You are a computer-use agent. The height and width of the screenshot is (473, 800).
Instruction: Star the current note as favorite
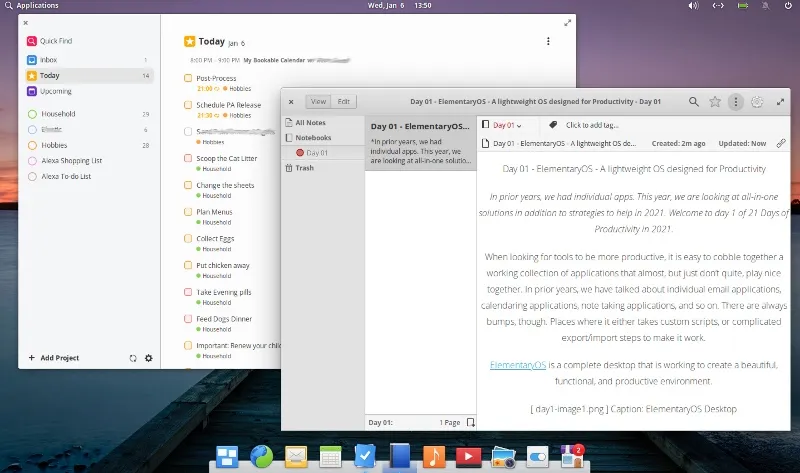715,102
